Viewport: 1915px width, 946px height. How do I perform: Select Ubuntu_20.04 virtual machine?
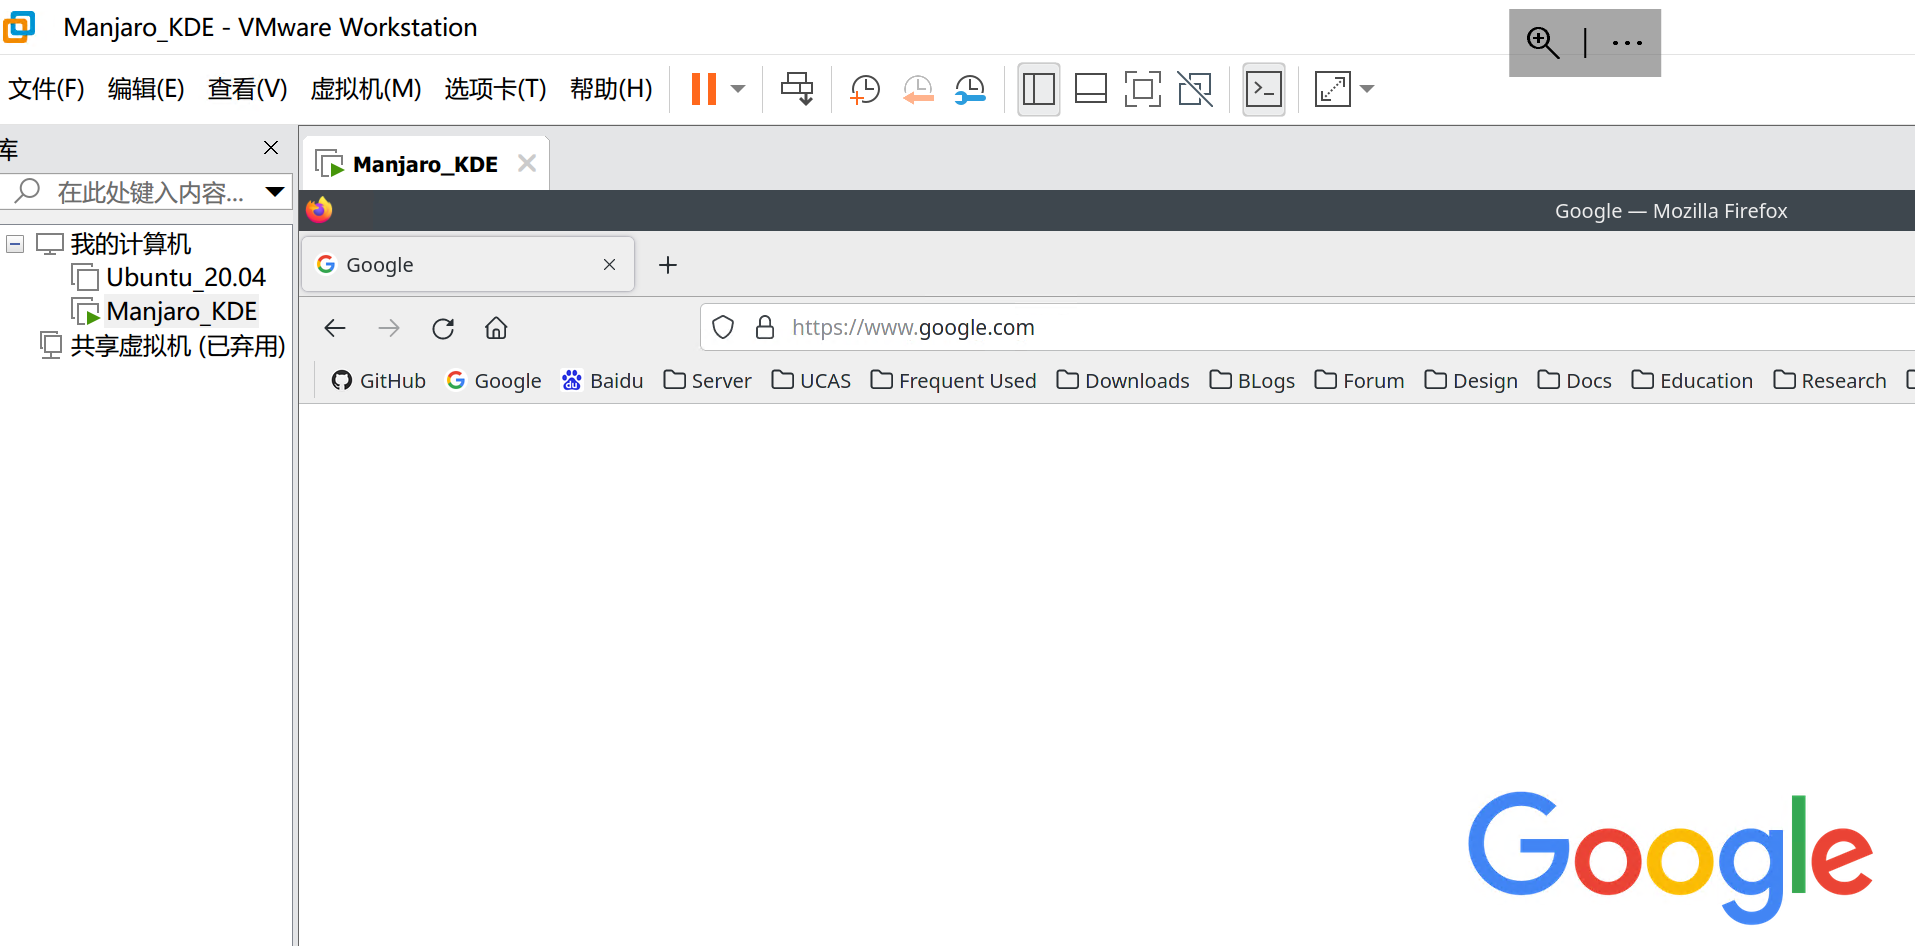186,277
